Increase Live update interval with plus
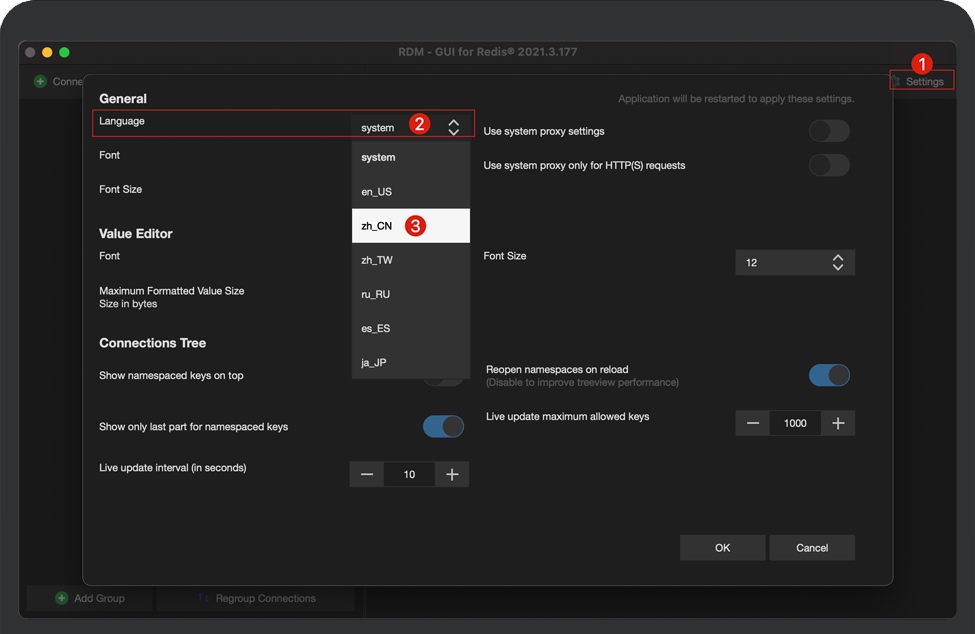The image size is (975, 634). 452,474
